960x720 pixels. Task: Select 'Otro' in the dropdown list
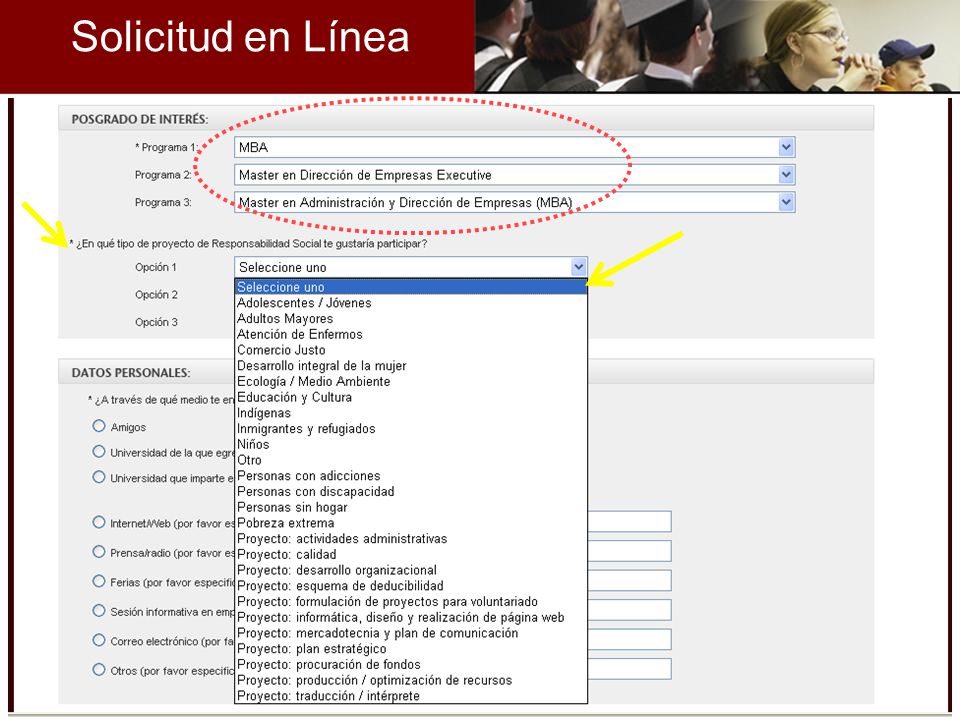[x=411, y=460]
